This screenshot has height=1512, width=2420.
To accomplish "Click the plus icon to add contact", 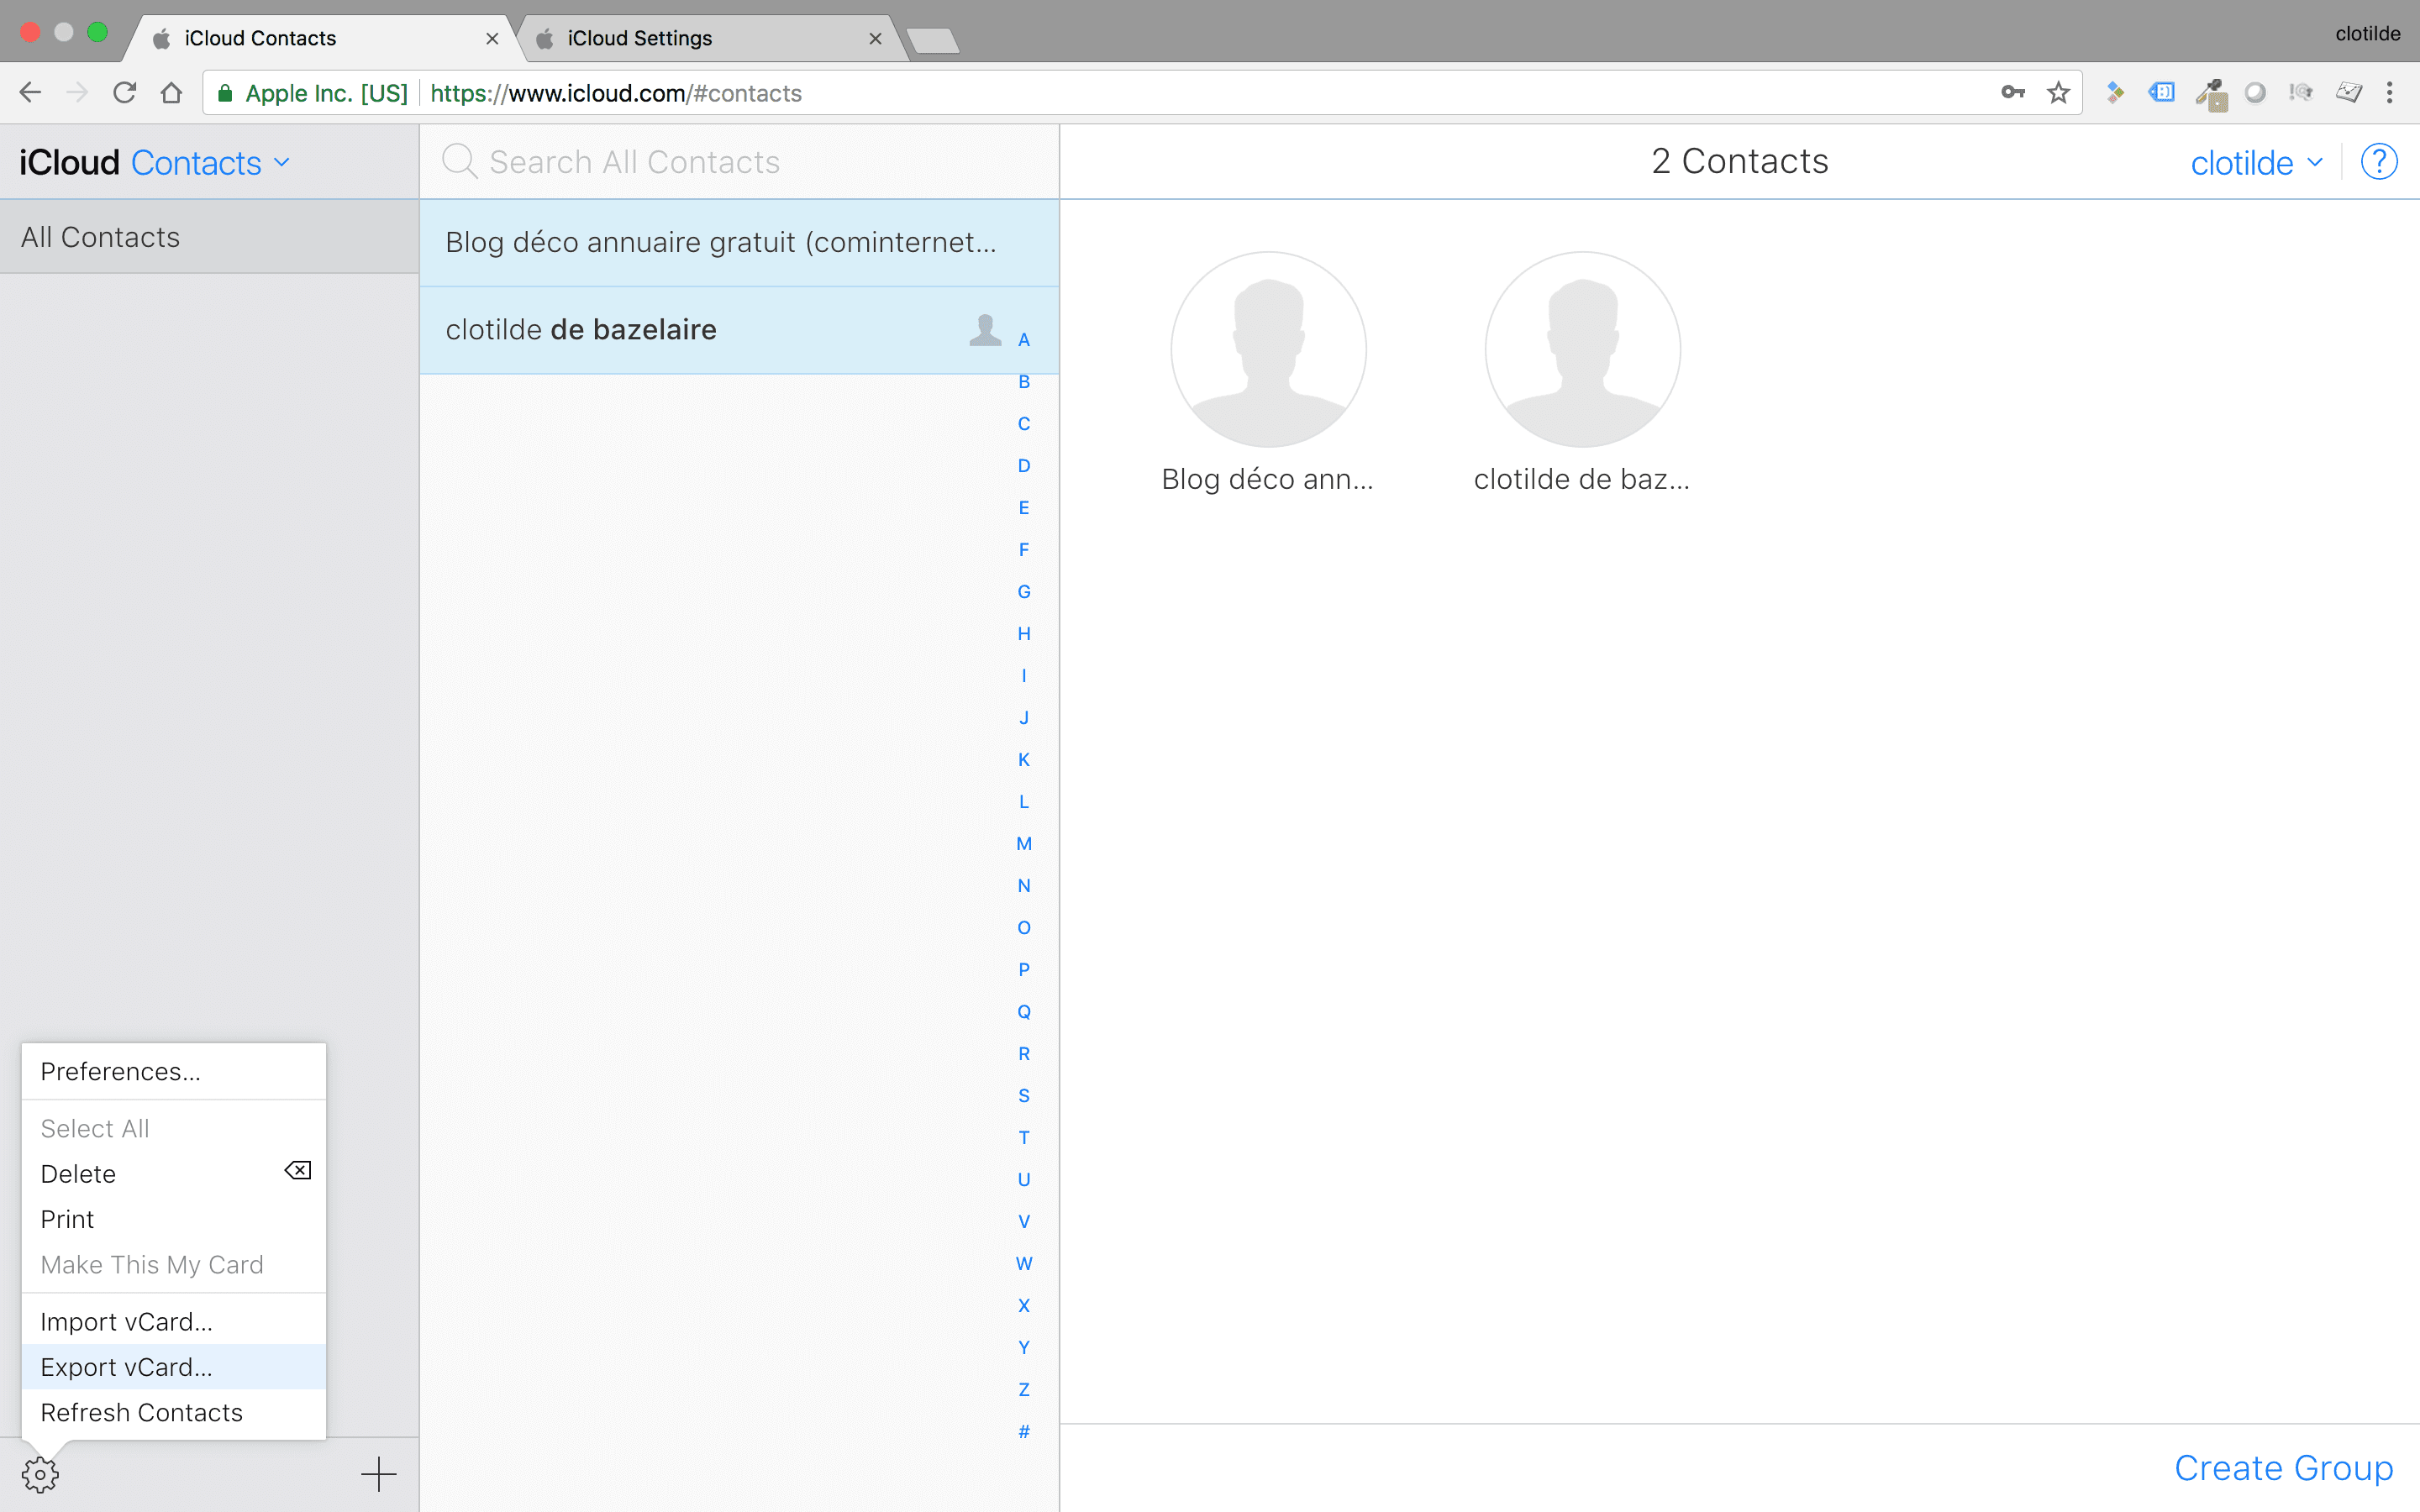I will click(378, 1474).
